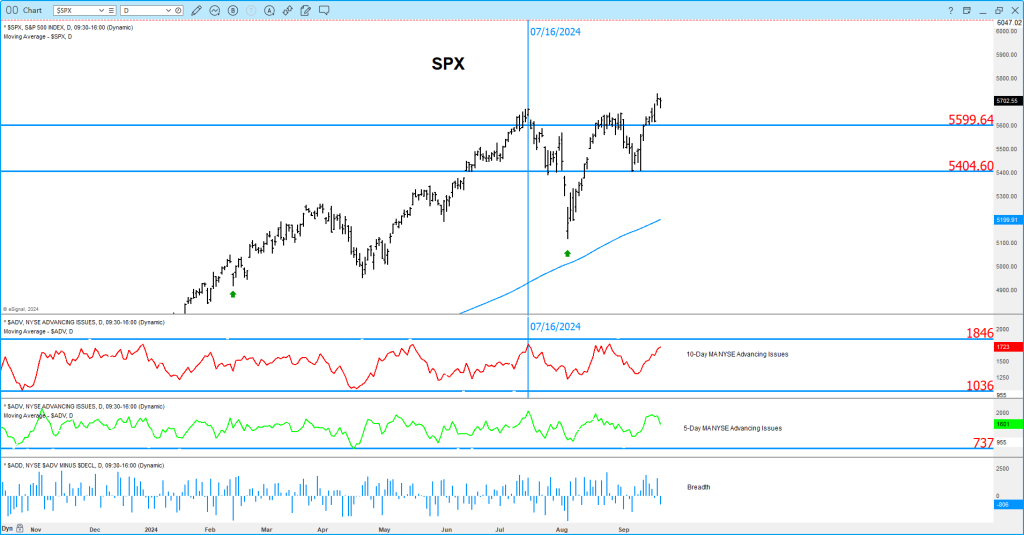The image size is (1024, 535).
Task: Click the Breadth pane label
Action: pyautogui.click(x=698, y=487)
